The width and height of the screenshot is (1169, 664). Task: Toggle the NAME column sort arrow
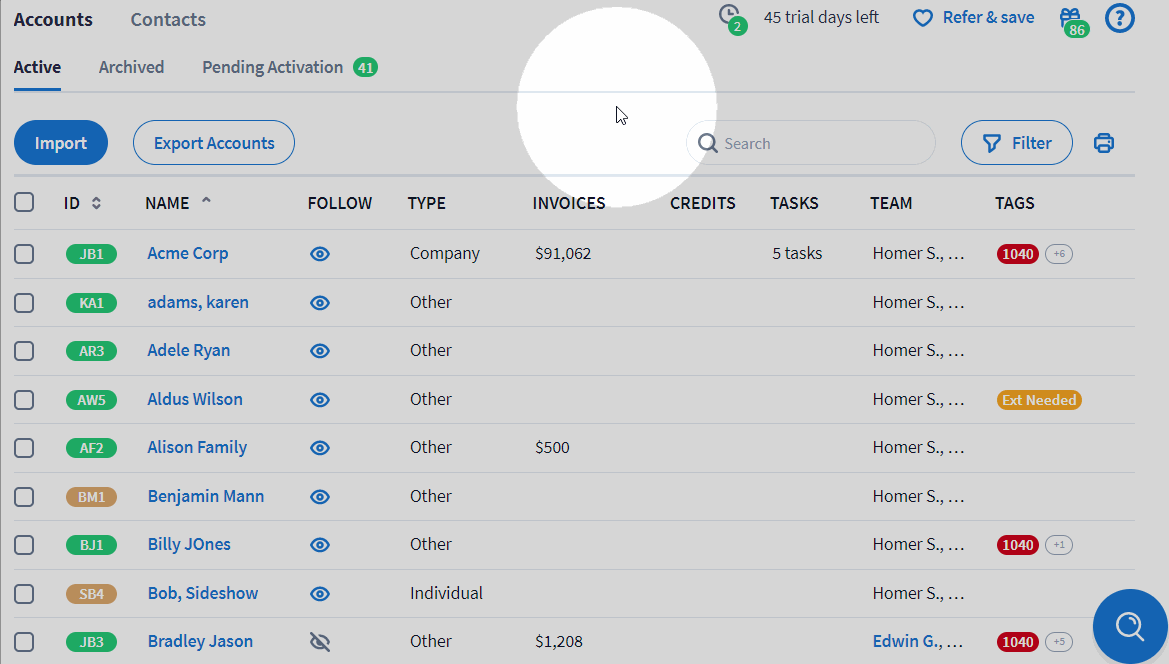click(206, 202)
